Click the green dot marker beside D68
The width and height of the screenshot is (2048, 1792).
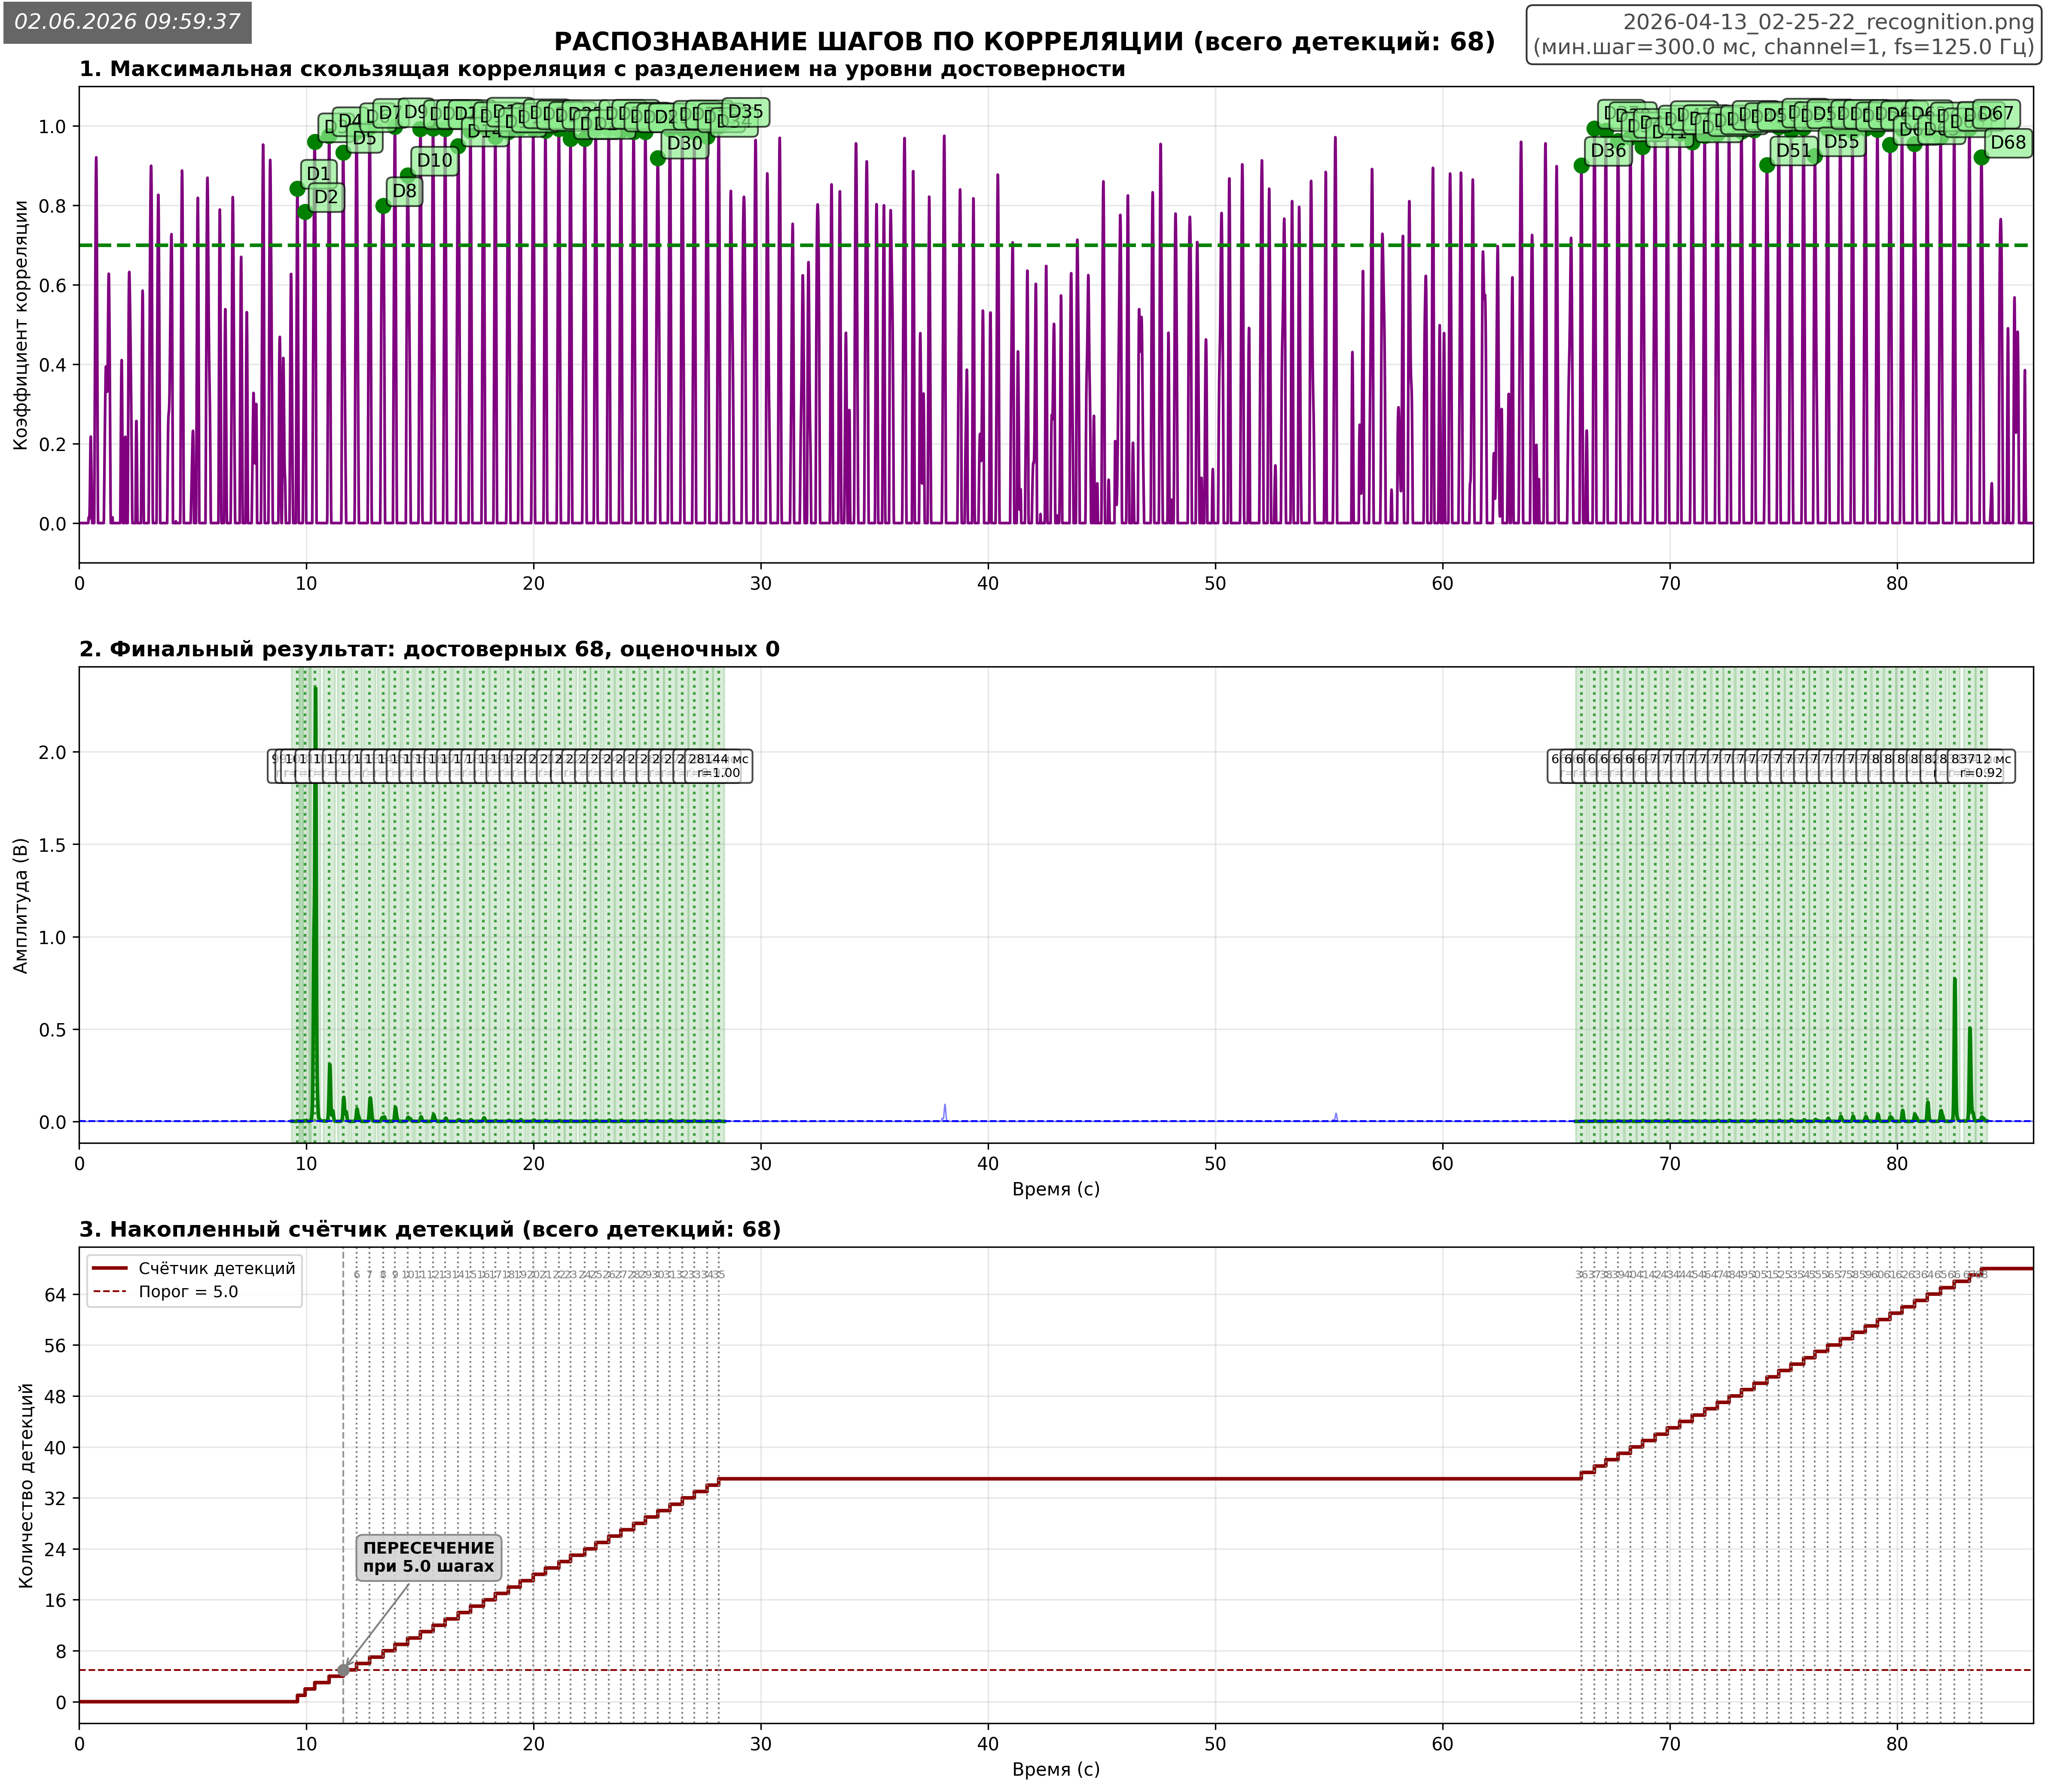(1981, 157)
